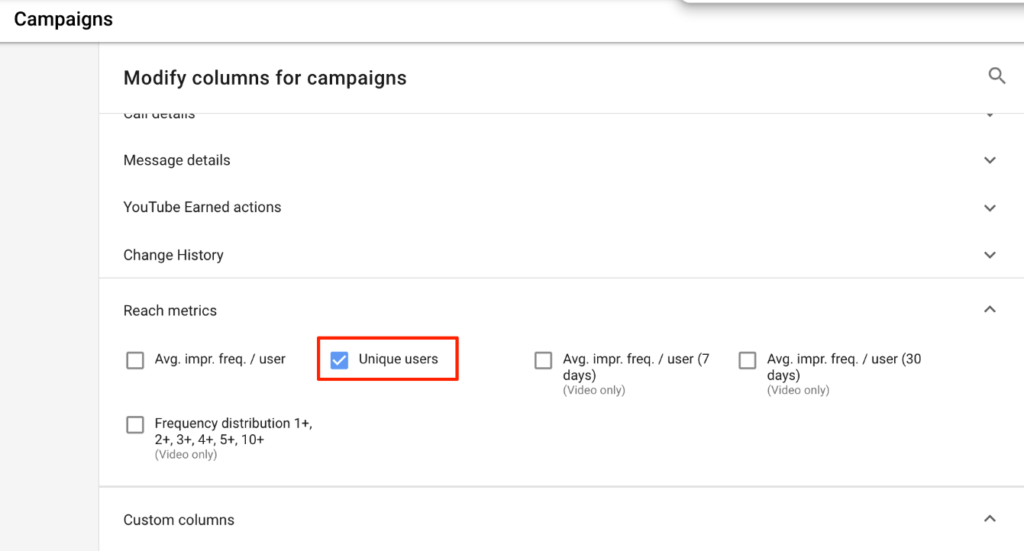The height and width of the screenshot is (551, 1024).
Task: Tick Avg. impr. freq. / user (30 days) checkbox
Action: pos(747,360)
